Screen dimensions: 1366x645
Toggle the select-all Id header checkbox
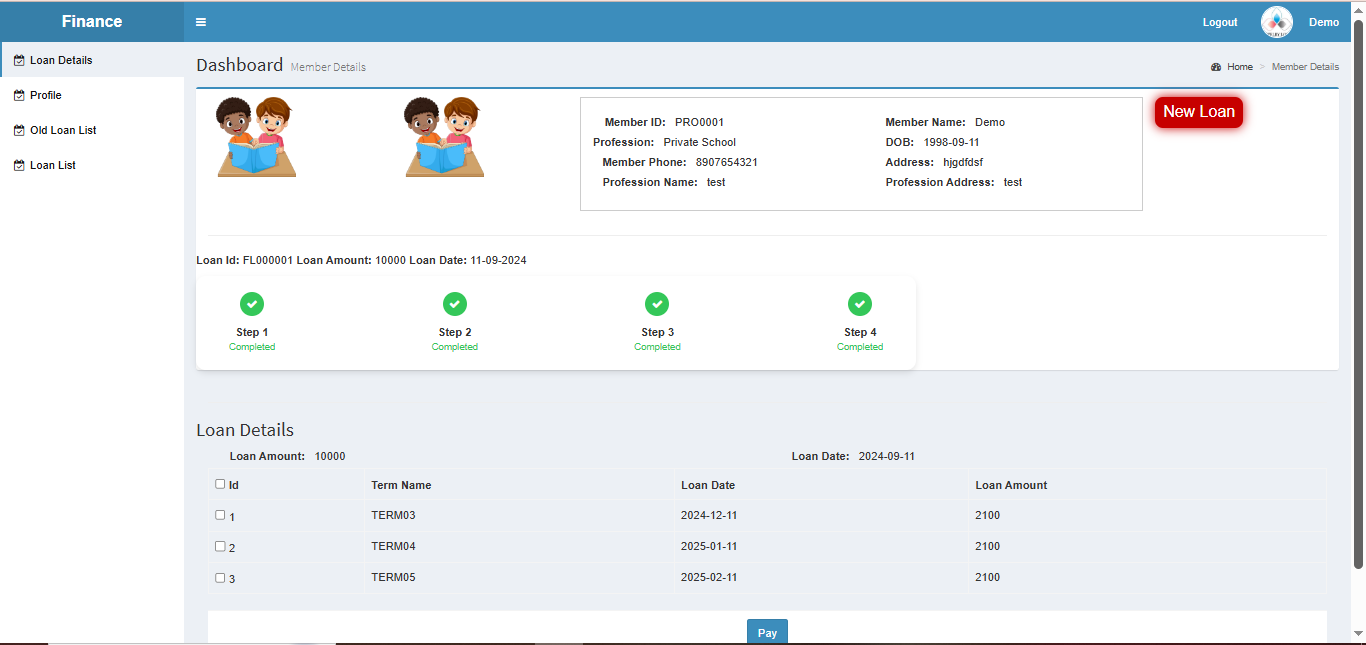221,484
